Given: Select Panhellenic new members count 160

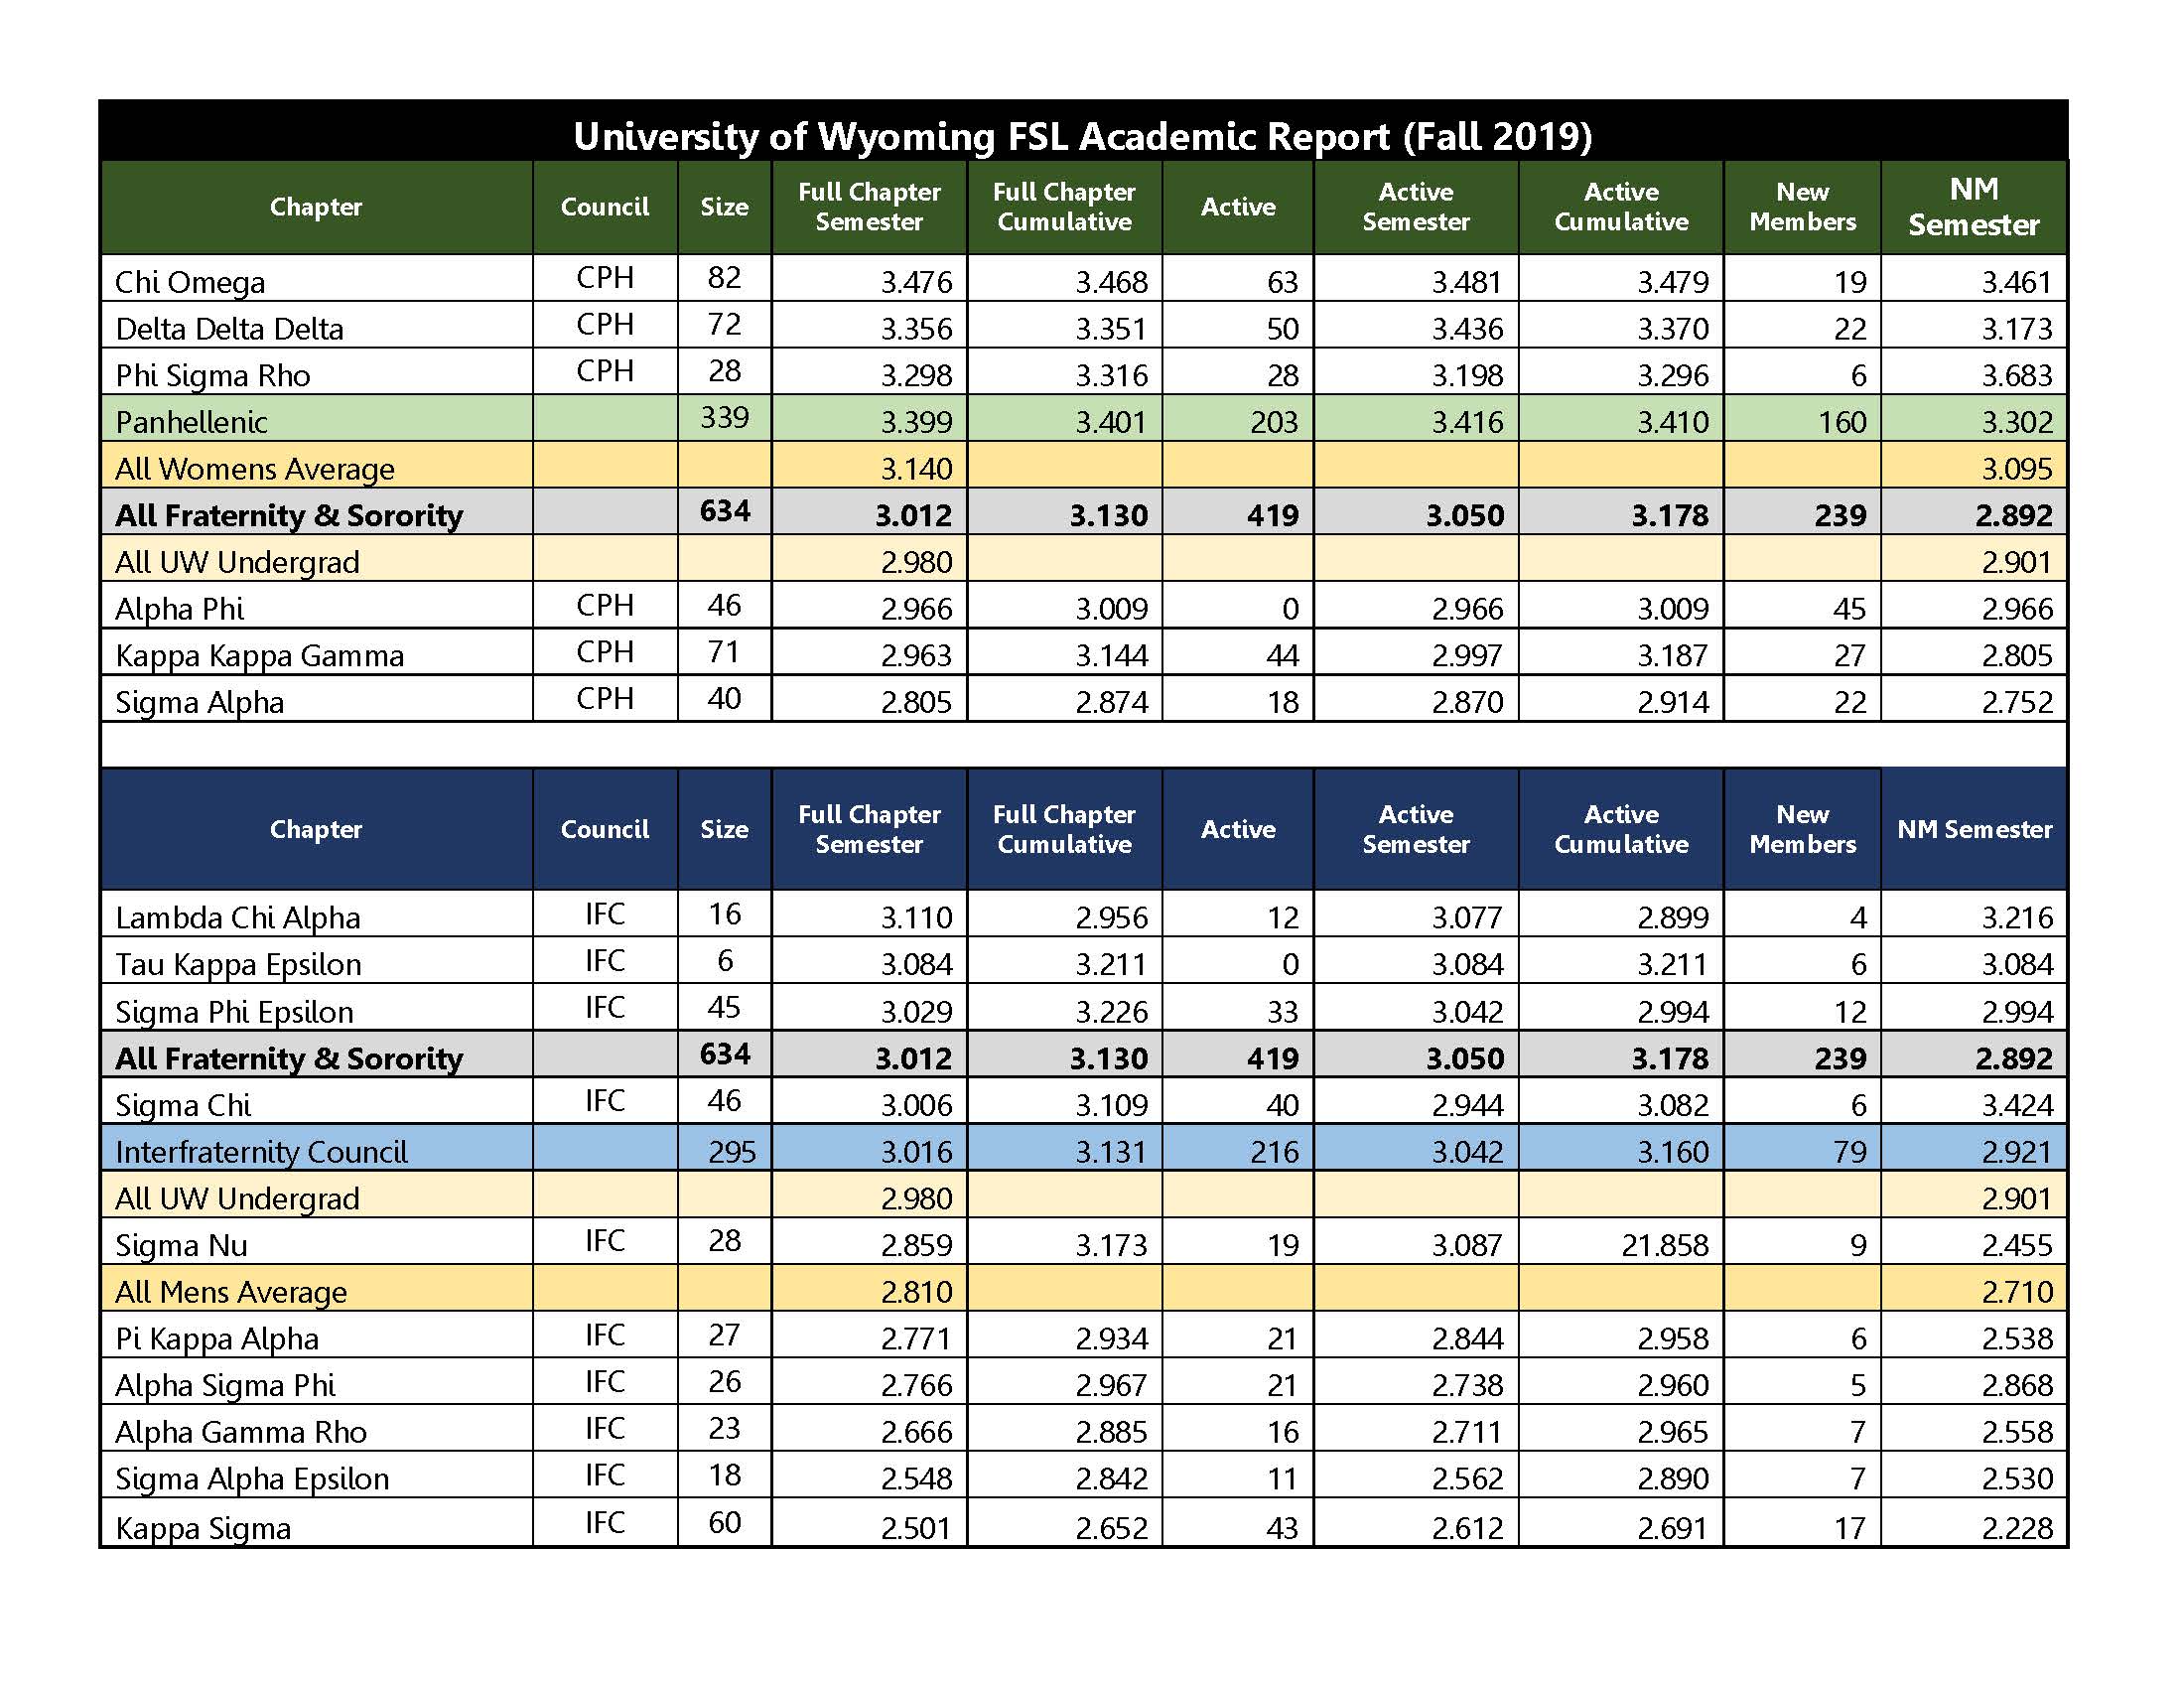Looking at the screenshot, I should 1840,421.
